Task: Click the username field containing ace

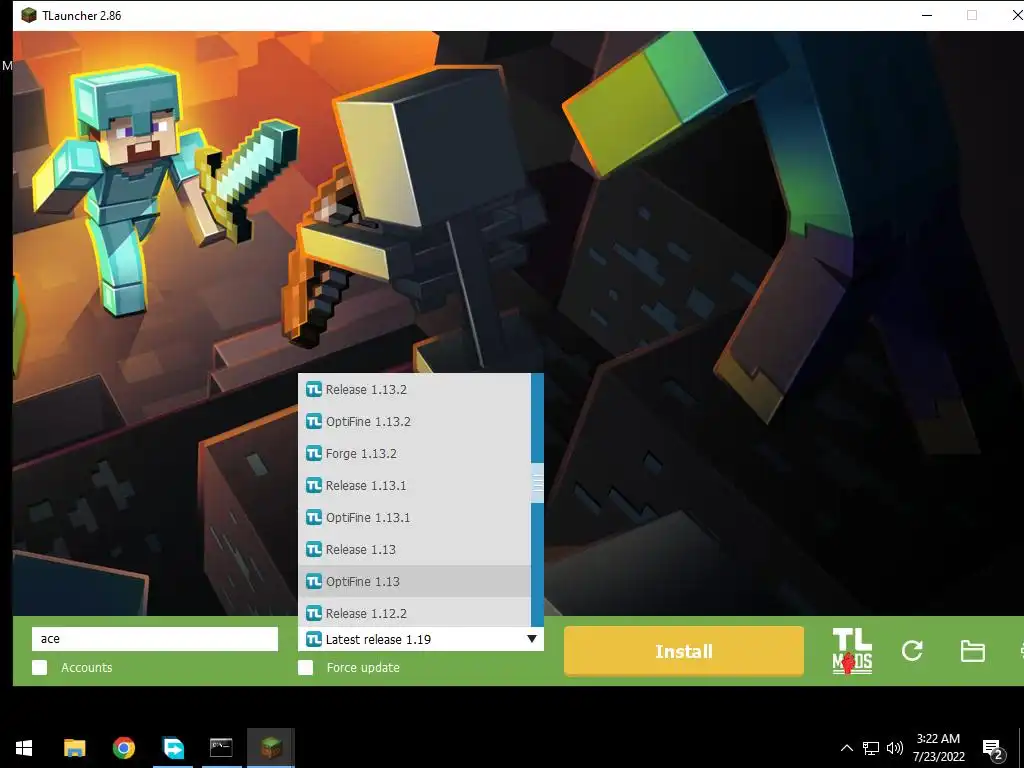Action: click(155, 639)
